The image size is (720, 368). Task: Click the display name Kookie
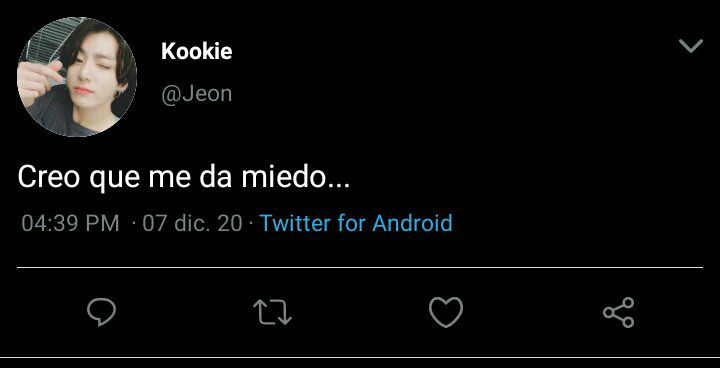coord(197,51)
